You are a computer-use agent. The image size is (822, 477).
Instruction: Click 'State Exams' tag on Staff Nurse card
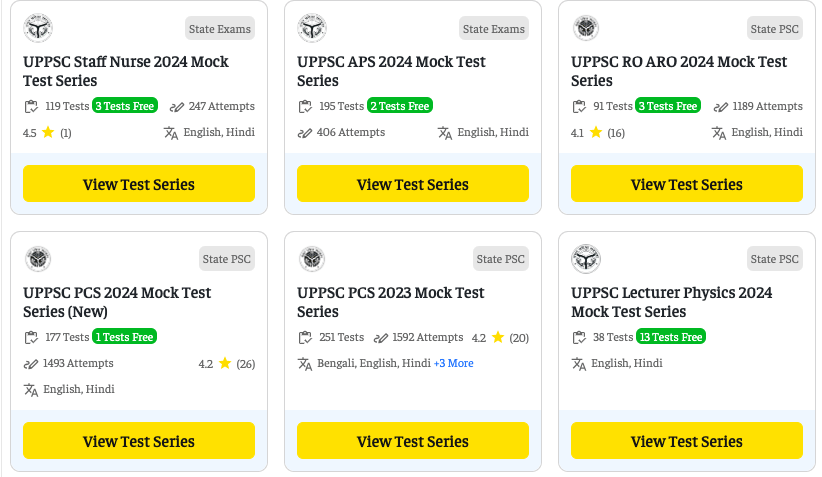[220, 29]
